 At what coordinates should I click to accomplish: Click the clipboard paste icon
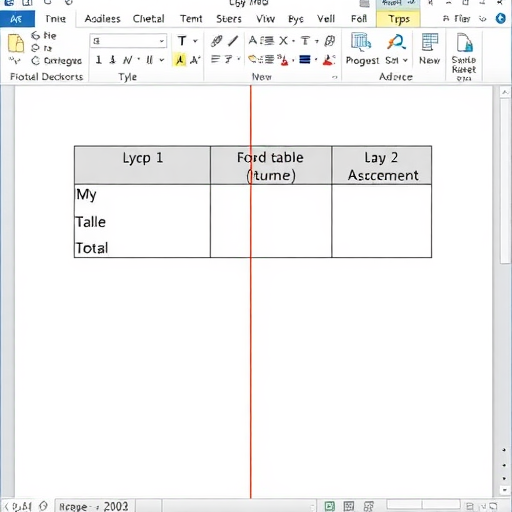click(x=16, y=43)
